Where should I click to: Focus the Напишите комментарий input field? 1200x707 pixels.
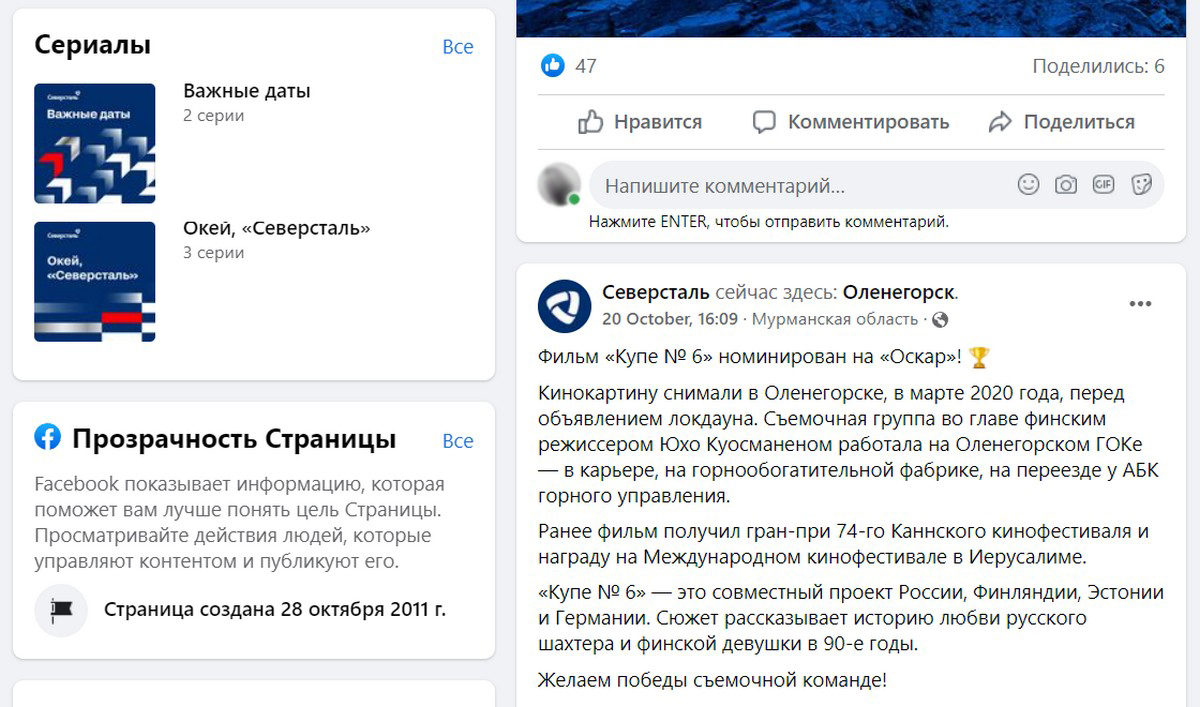point(877,185)
